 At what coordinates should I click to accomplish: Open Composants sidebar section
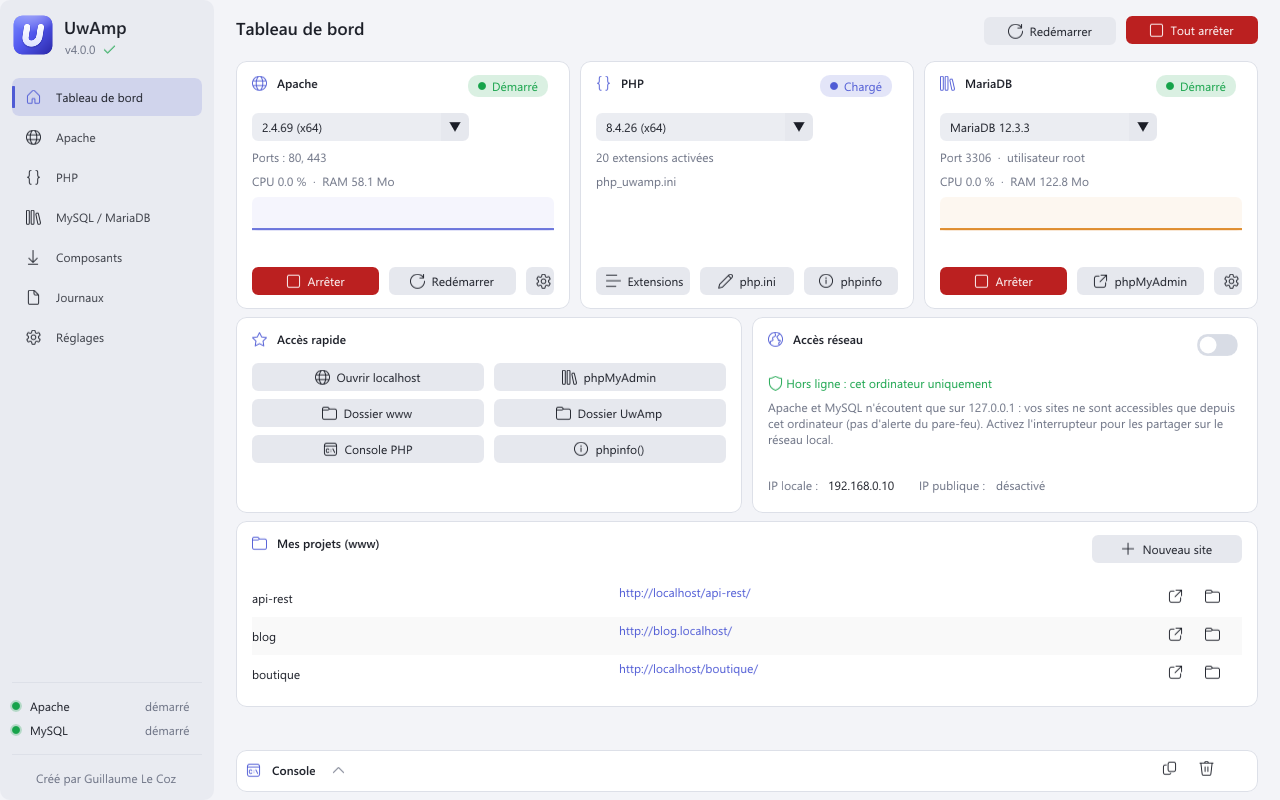click(x=107, y=257)
